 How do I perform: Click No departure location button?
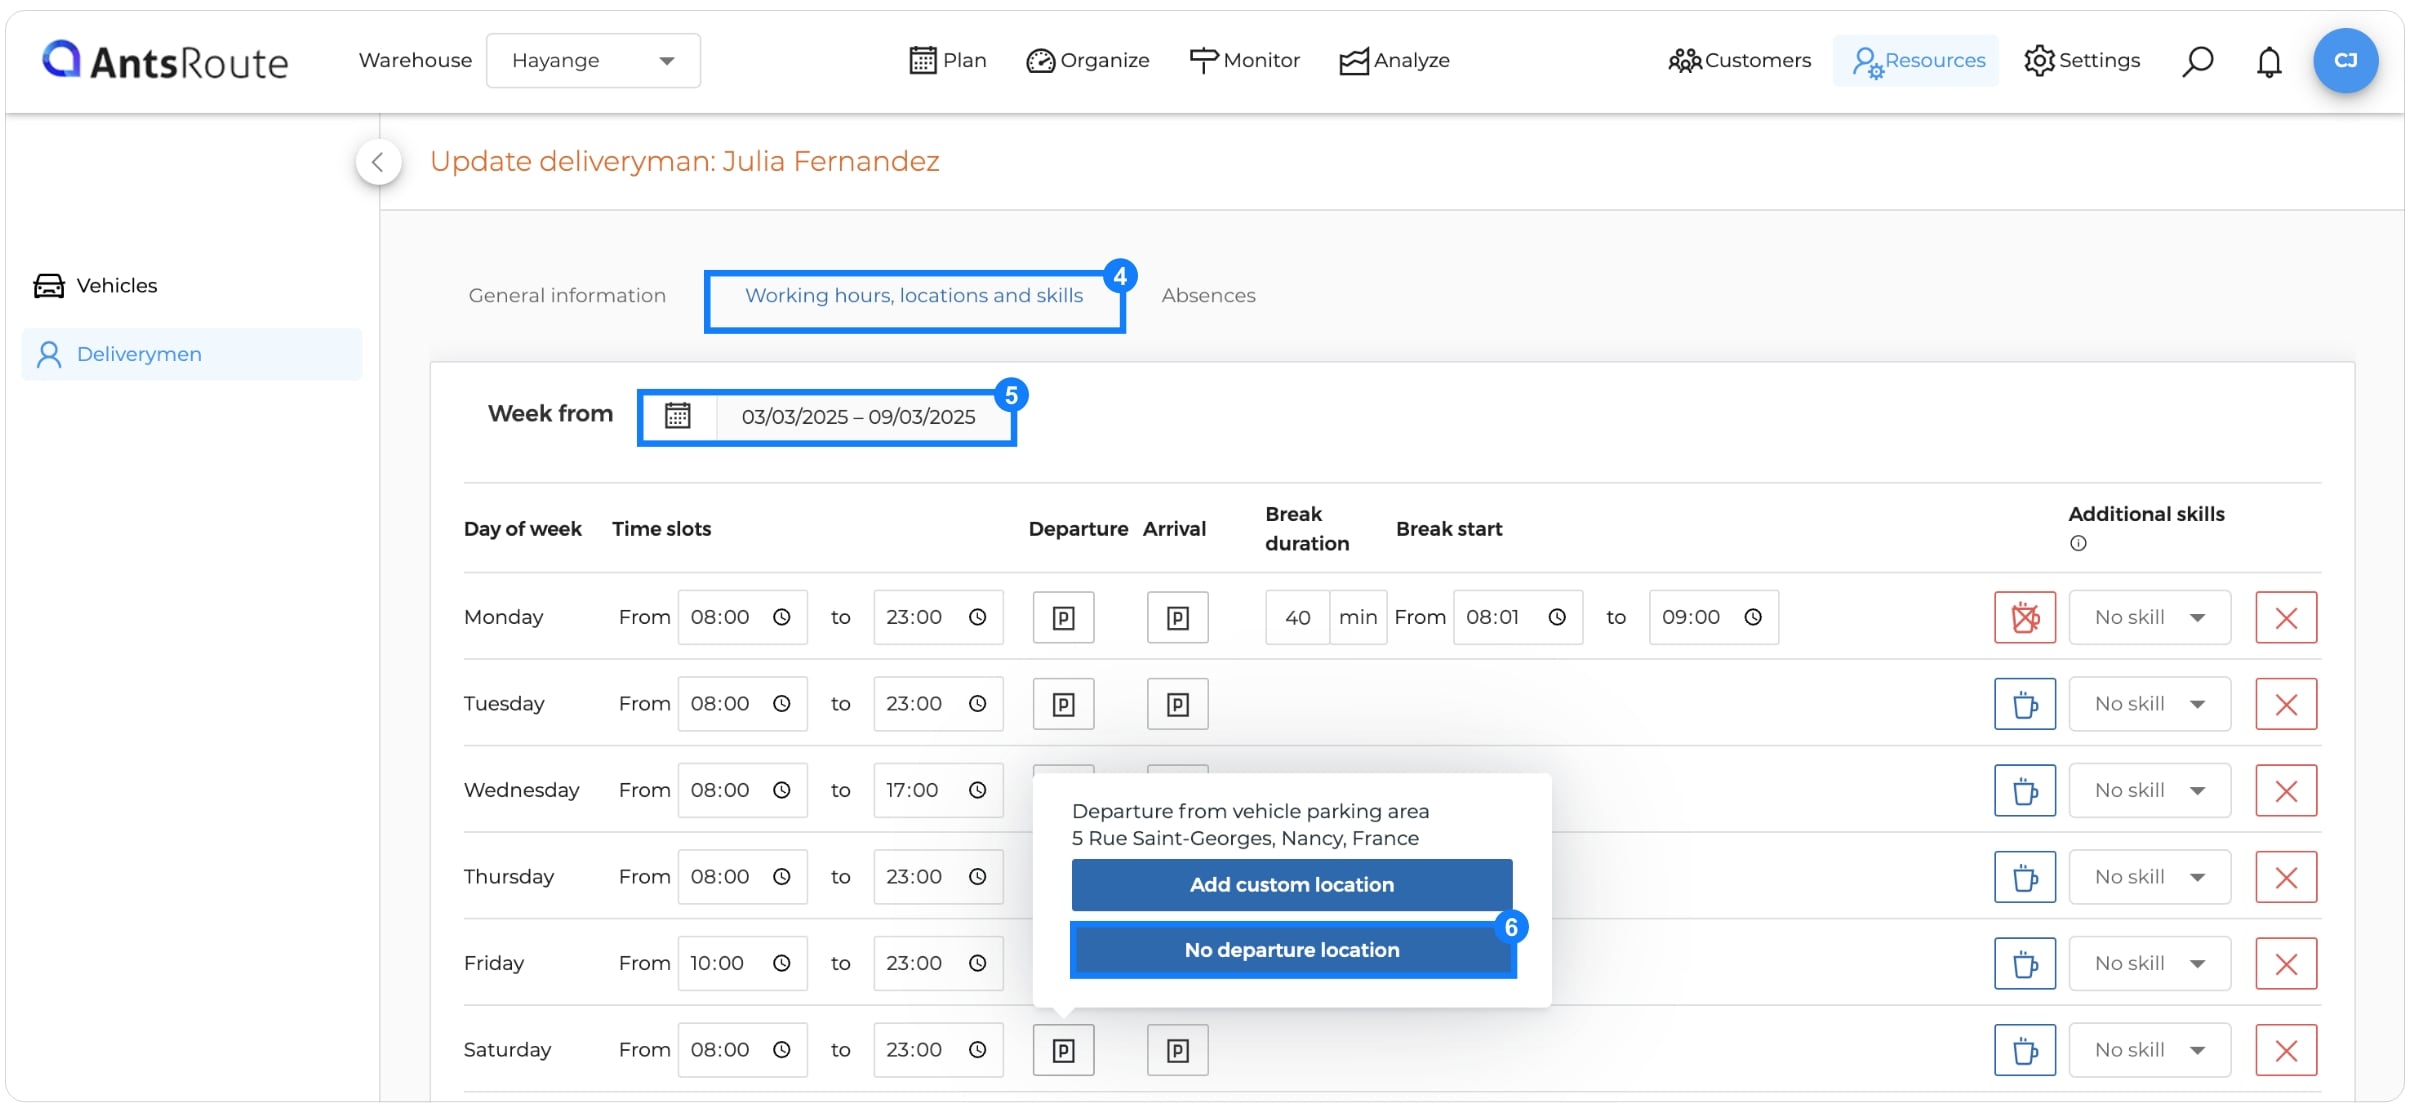pyautogui.click(x=1292, y=950)
